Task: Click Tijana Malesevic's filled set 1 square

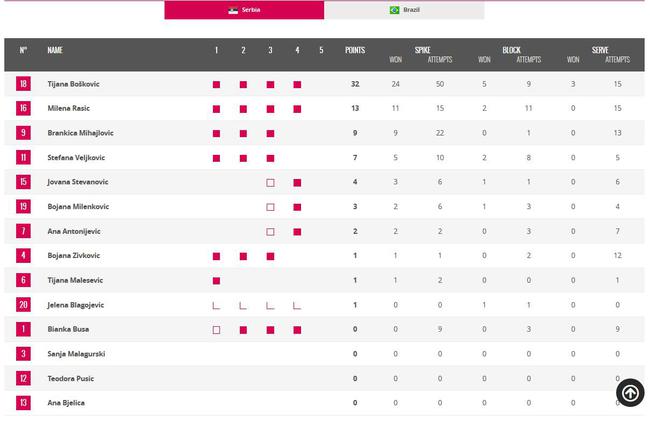Action: click(x=216, y=281)
